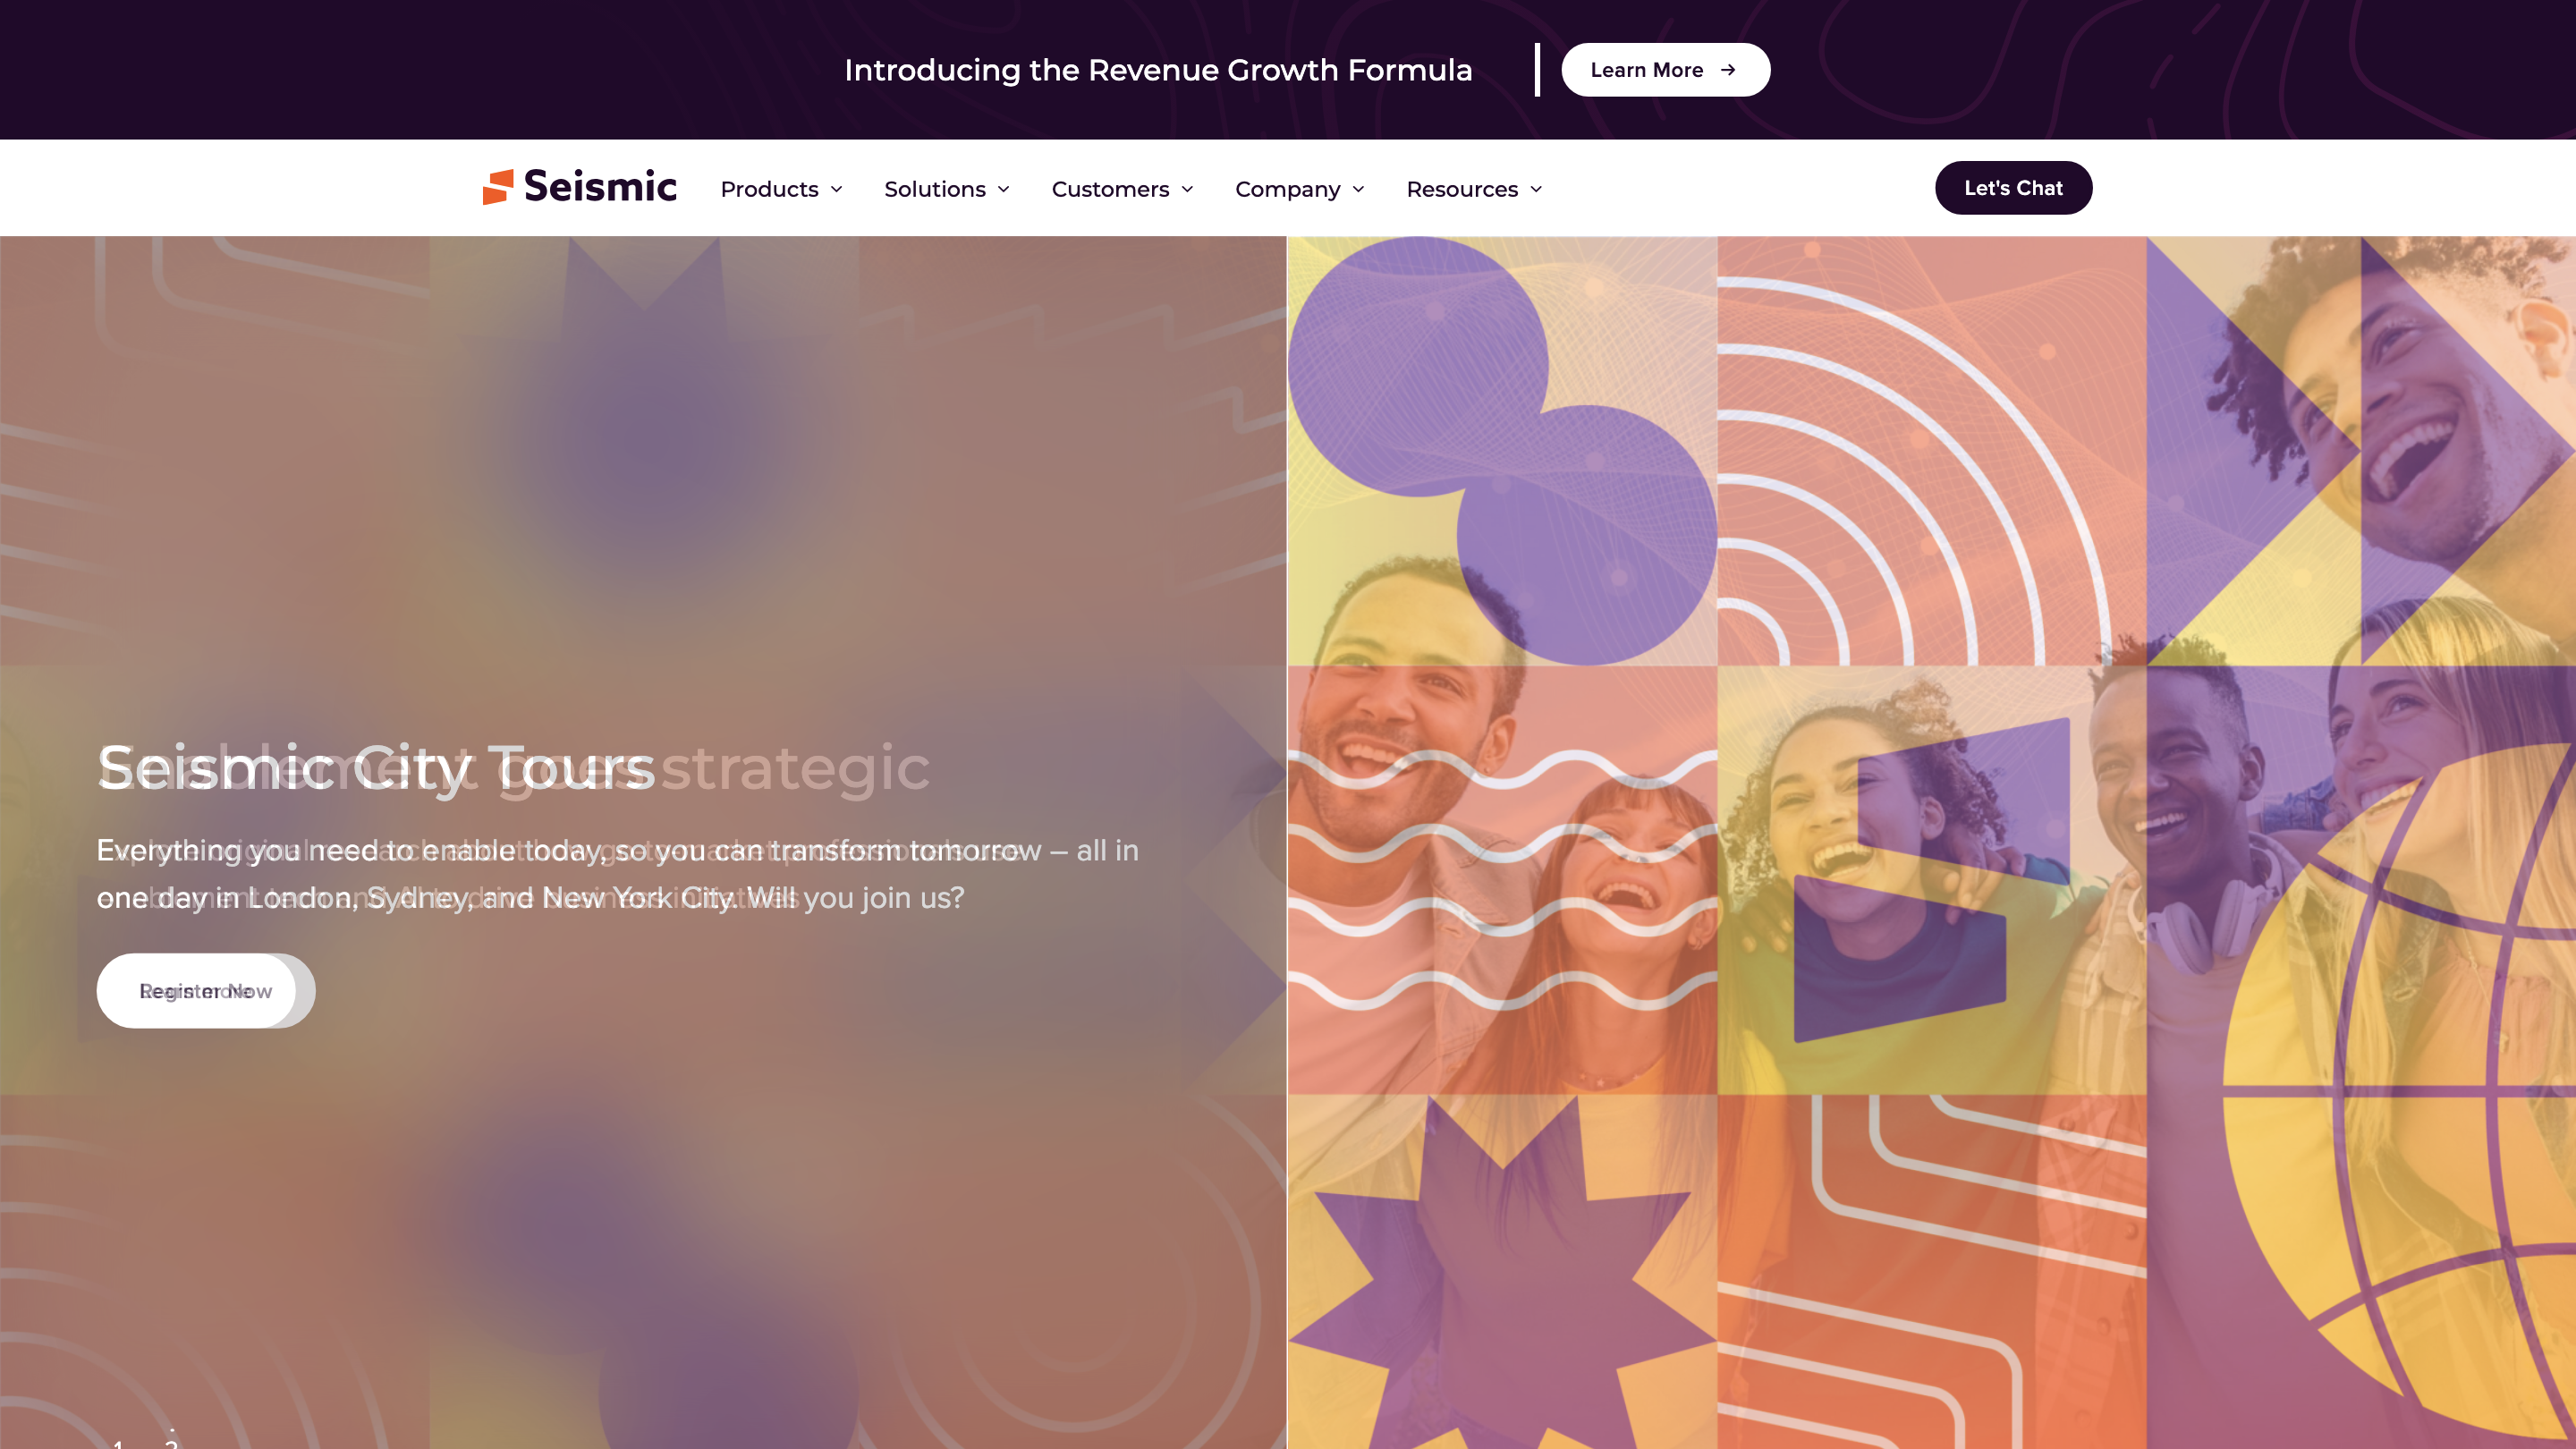
Task: Go to carousel slide 1 indicator
Action: click(x=118, y=1444)
